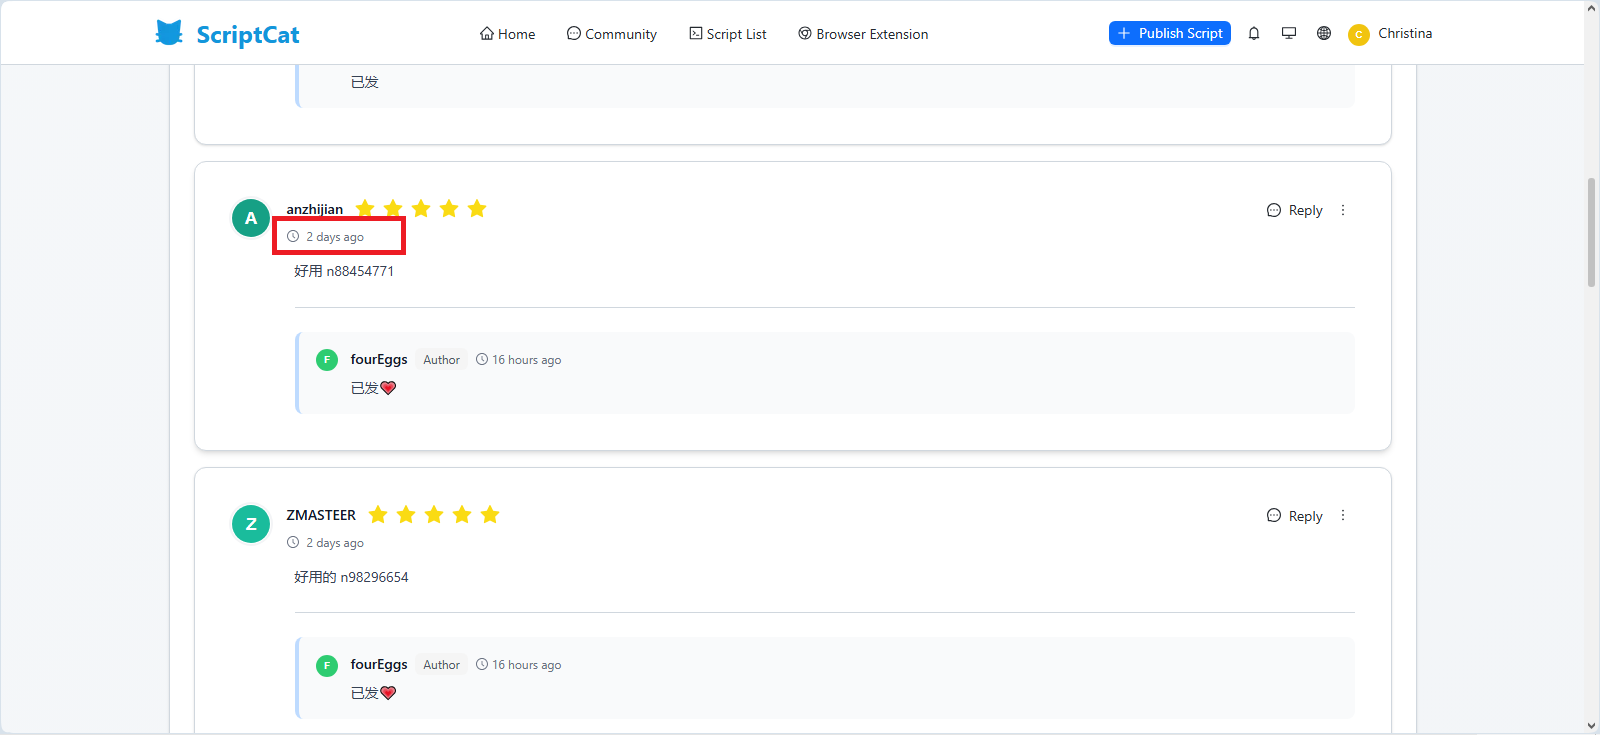The image size is (1600, 735).
Task: Open Christina account menu
Action: pos(1404,33)
